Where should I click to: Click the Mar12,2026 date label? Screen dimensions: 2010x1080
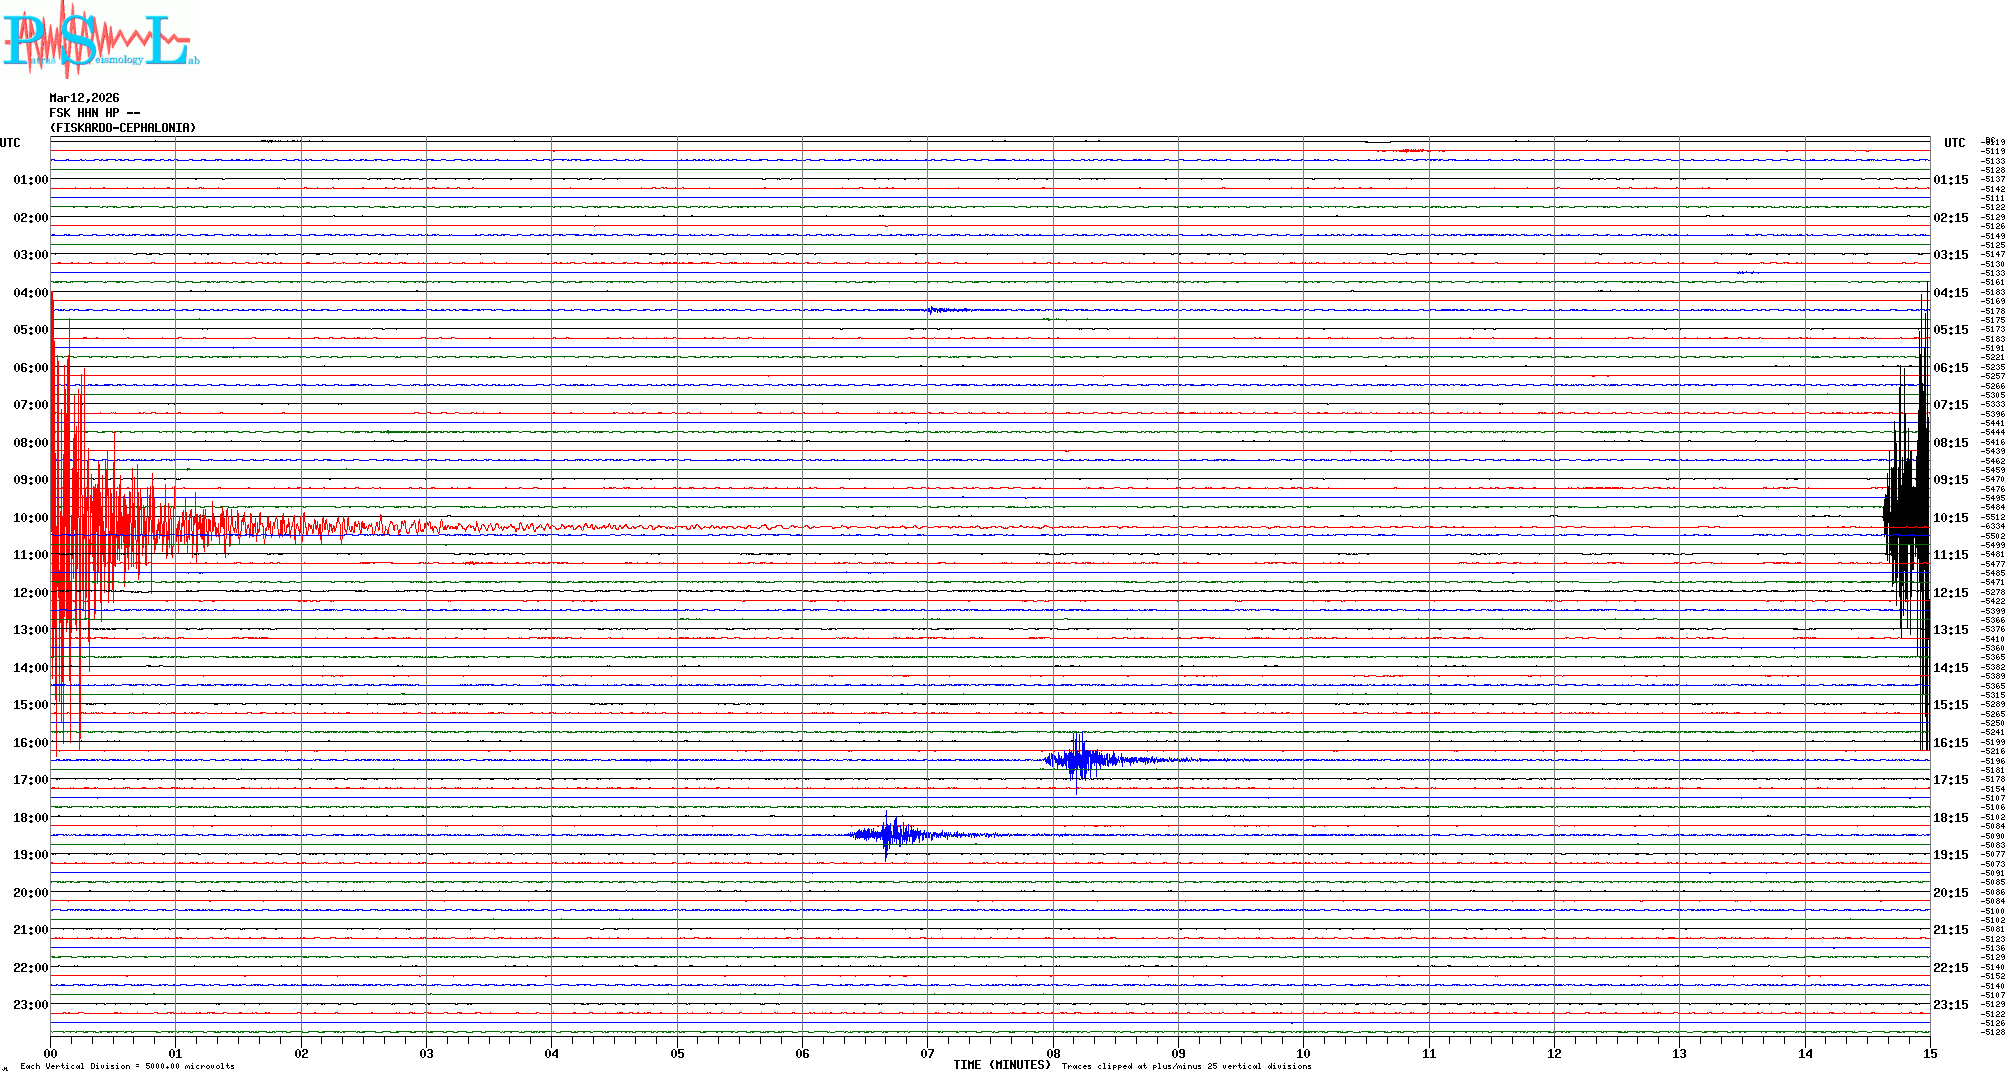(84, 98)
